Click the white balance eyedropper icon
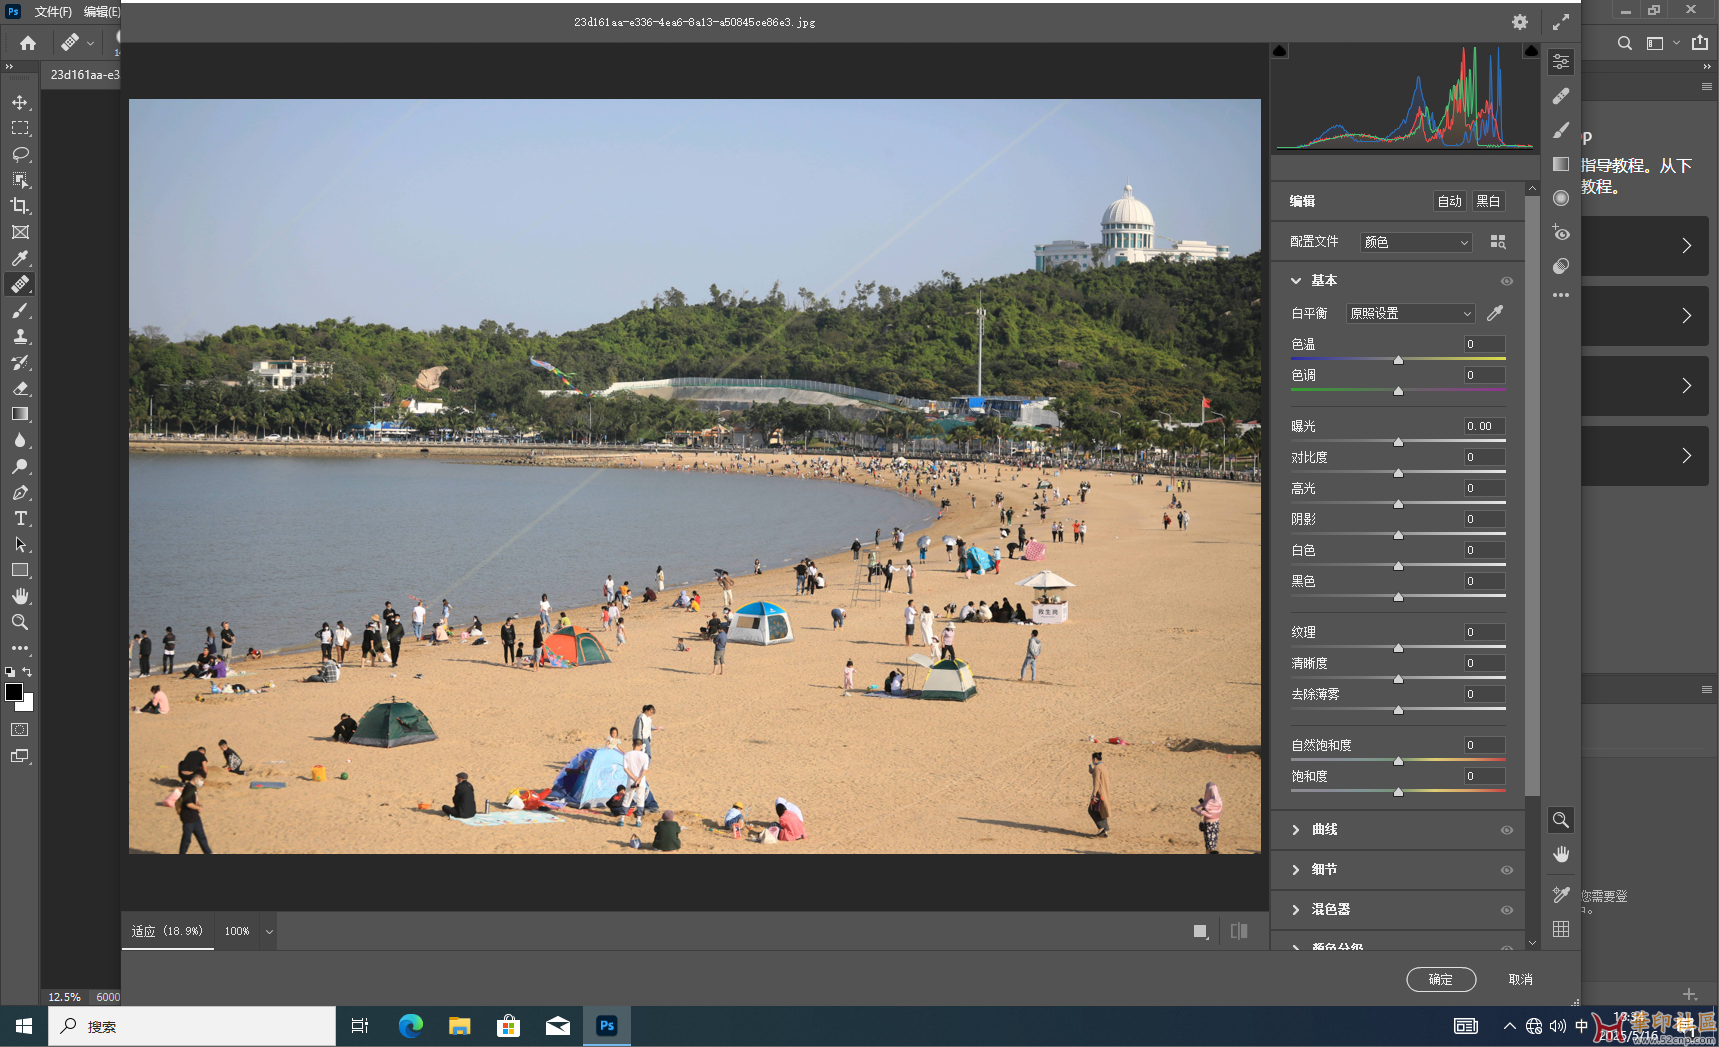Image resolution: width=1719 pixels, height=1047 pixels. (x=1495, y=313)
